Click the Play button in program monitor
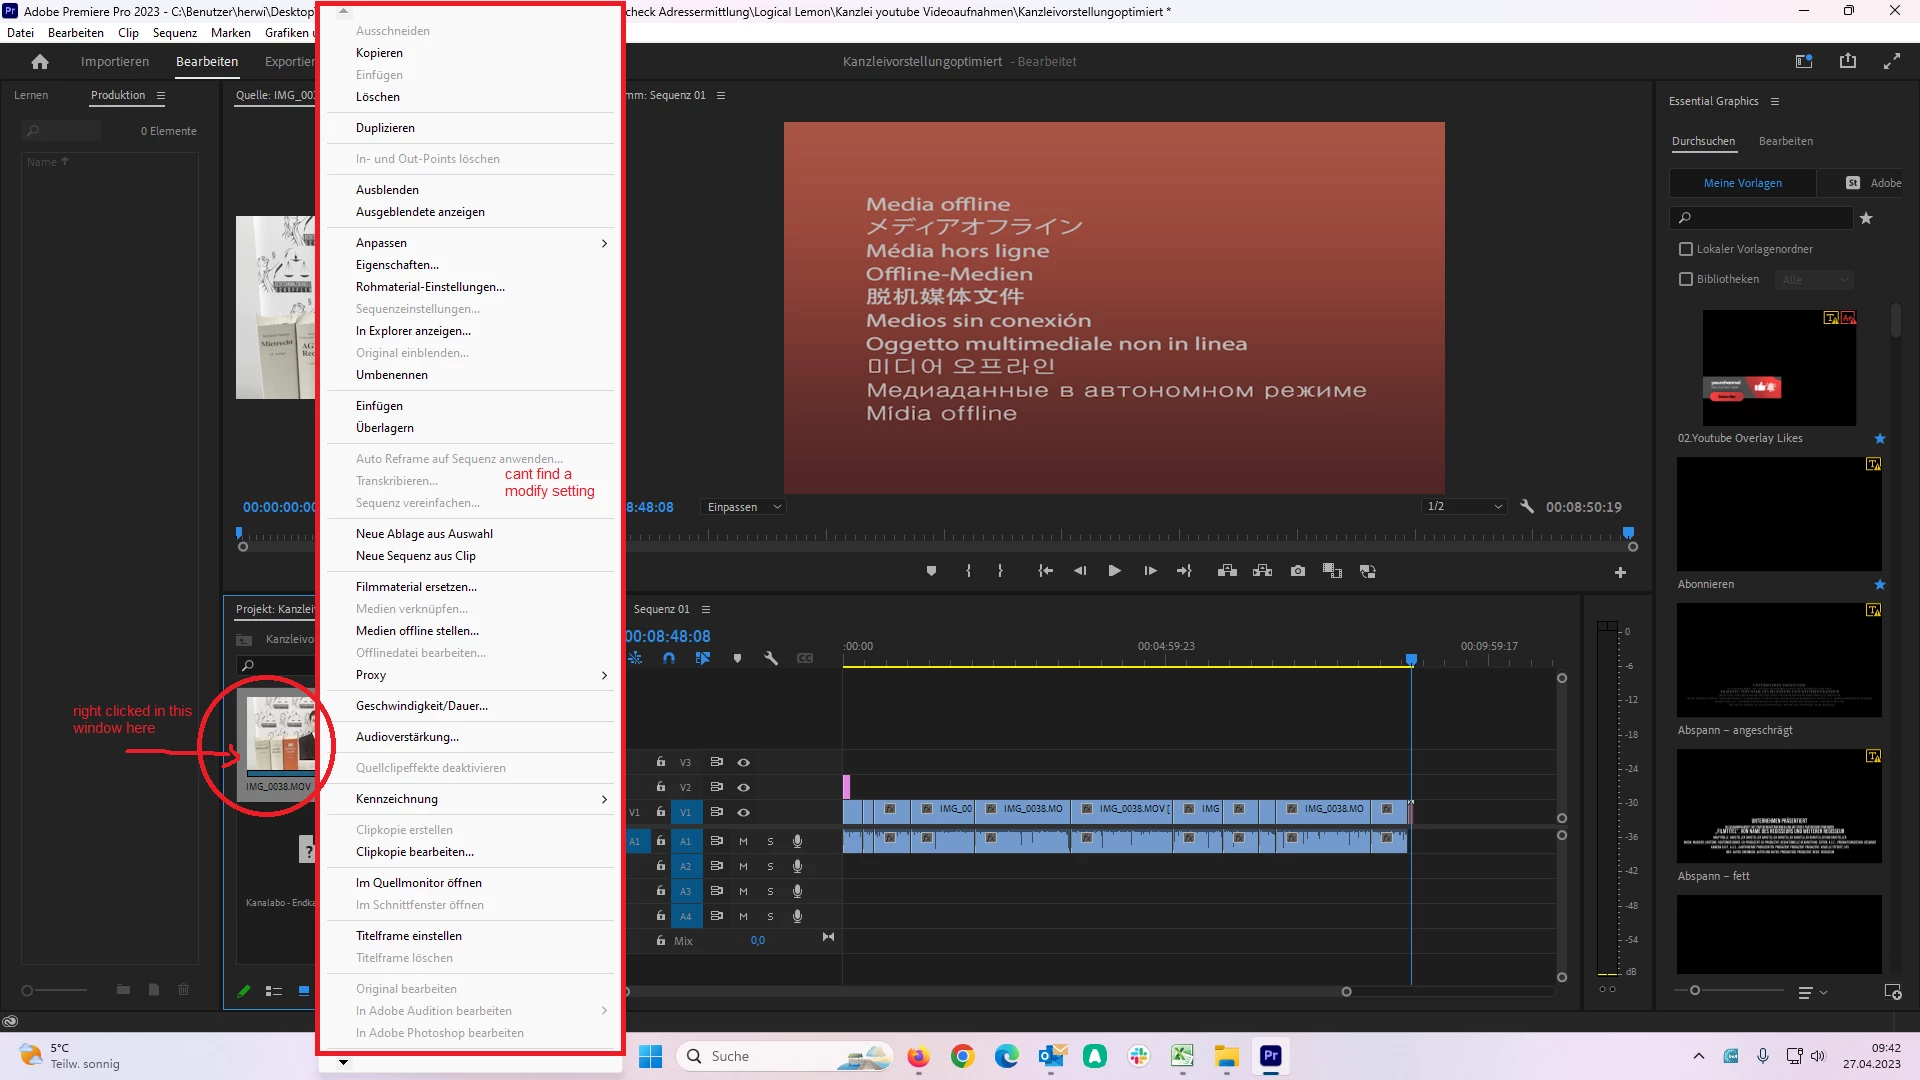This screenshot has width=1920, height=1080. pyautogui.click(x=1114, y=571)
